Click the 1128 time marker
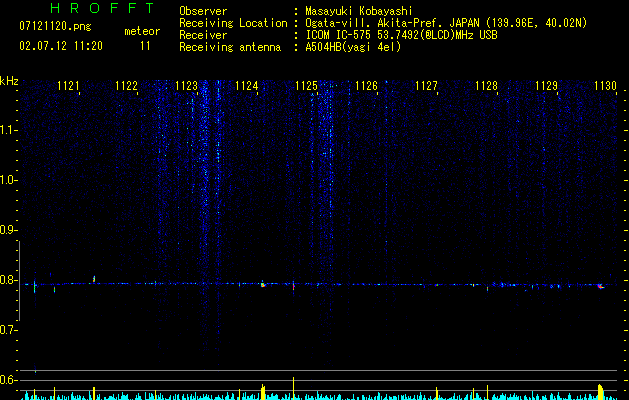This screenshot has width=629, height=400. 486,86
